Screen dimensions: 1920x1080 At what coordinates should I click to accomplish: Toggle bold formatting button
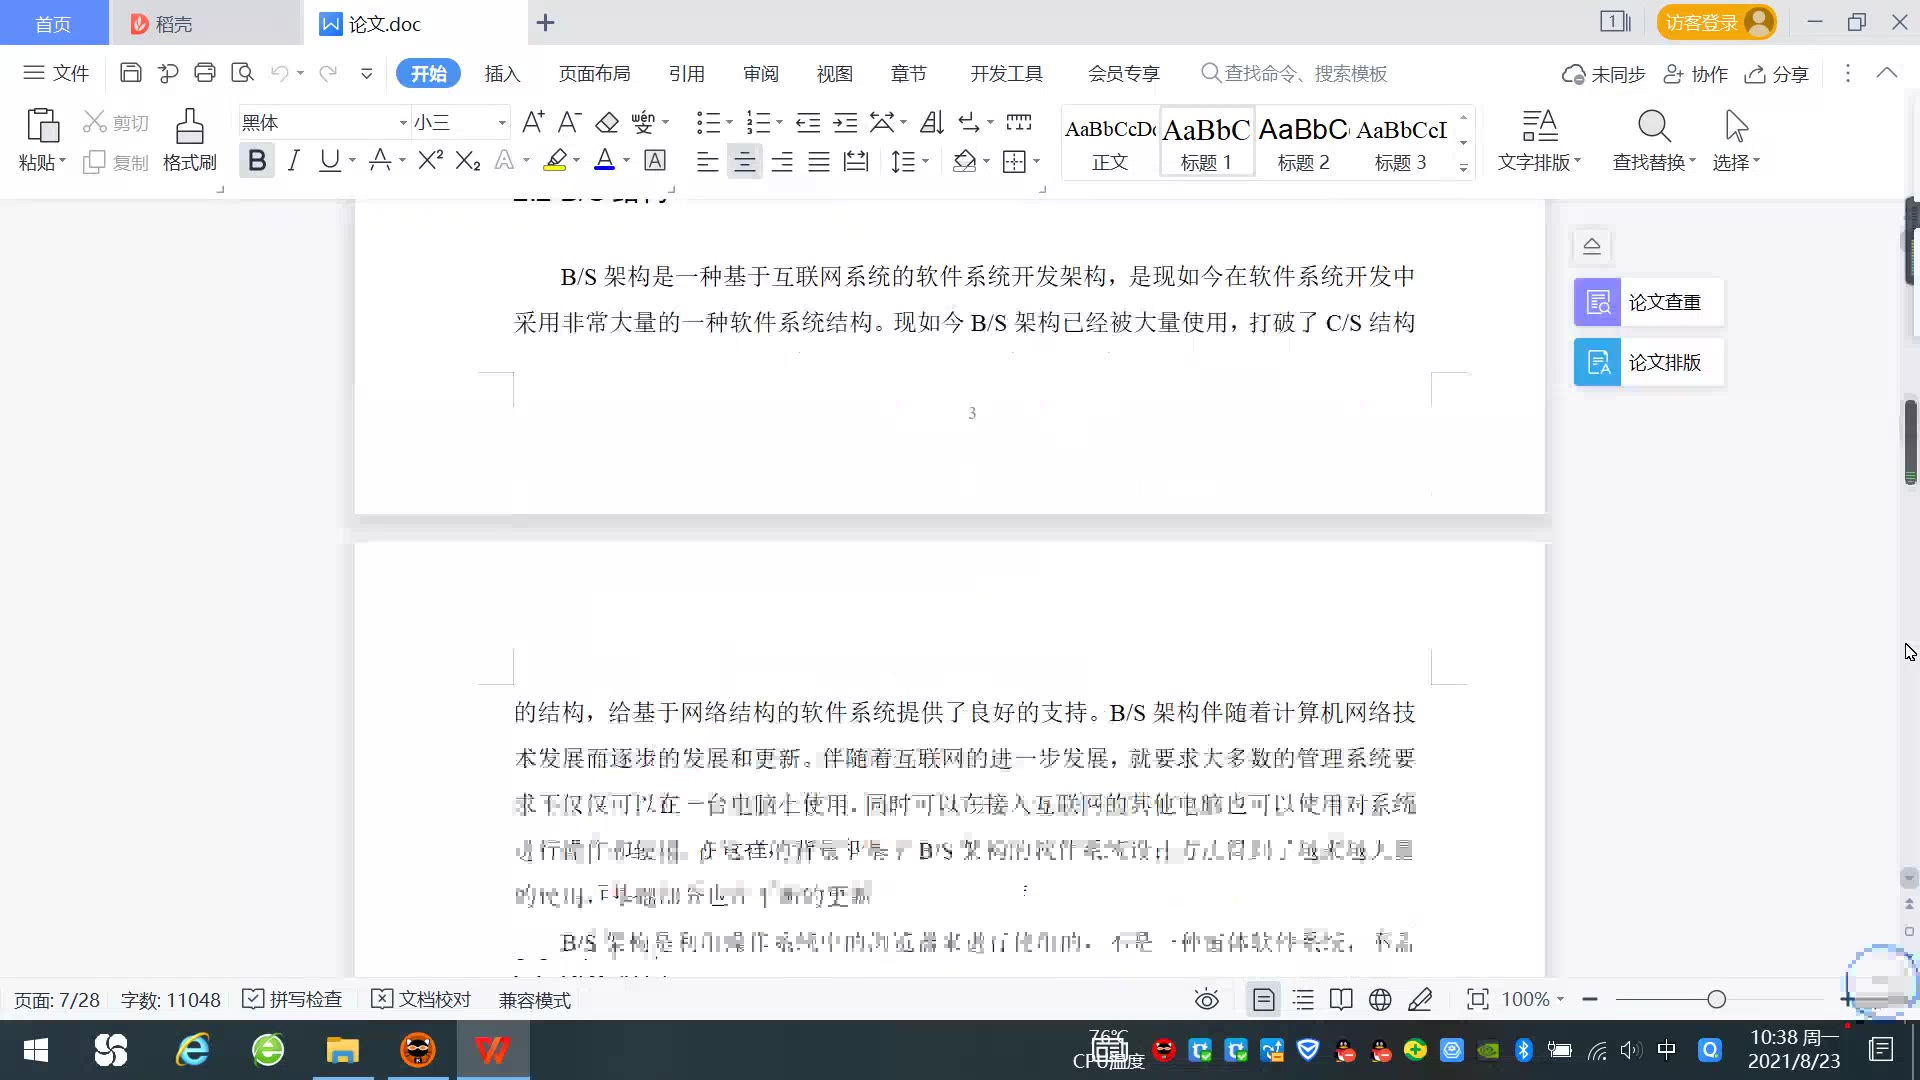coord(257,160)
